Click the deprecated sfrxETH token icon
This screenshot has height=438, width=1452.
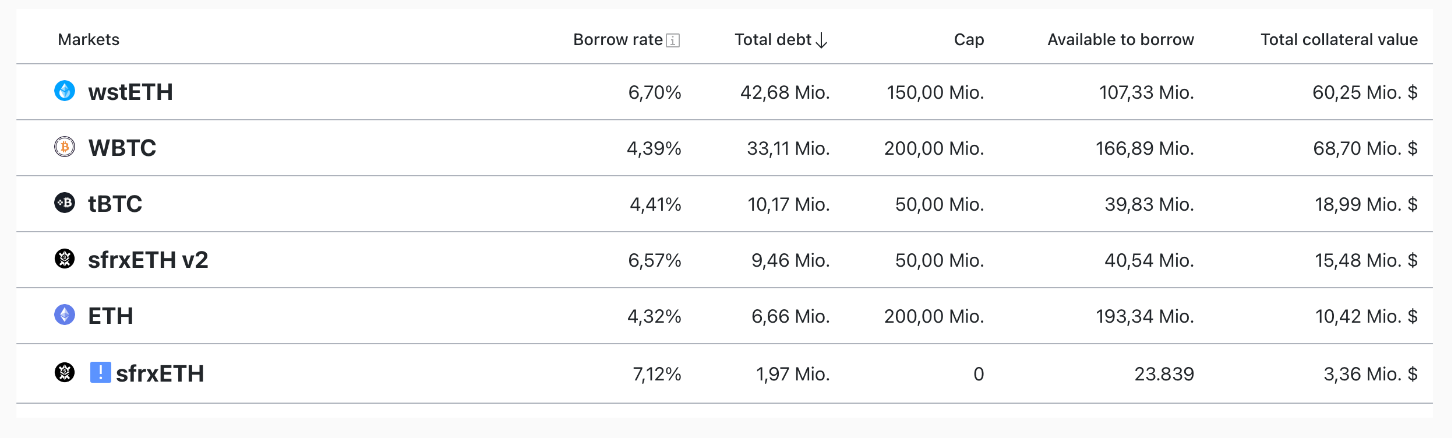coord(65,373)
